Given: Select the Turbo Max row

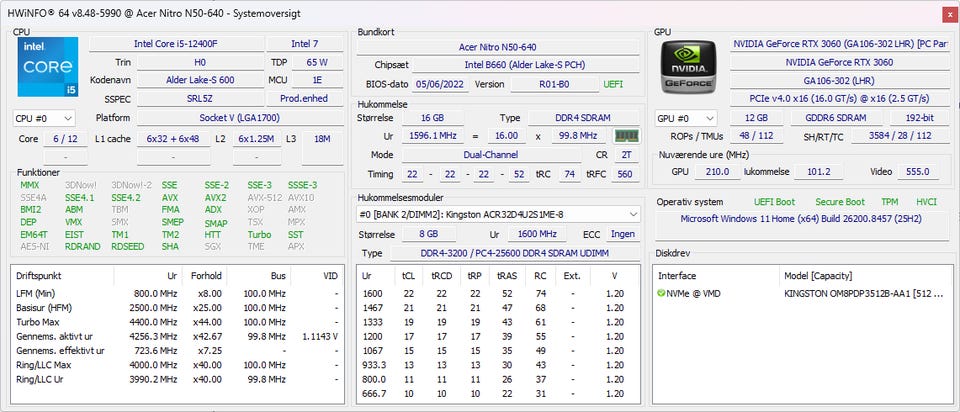Looking at the screenshot, I should tap(178, 322).
